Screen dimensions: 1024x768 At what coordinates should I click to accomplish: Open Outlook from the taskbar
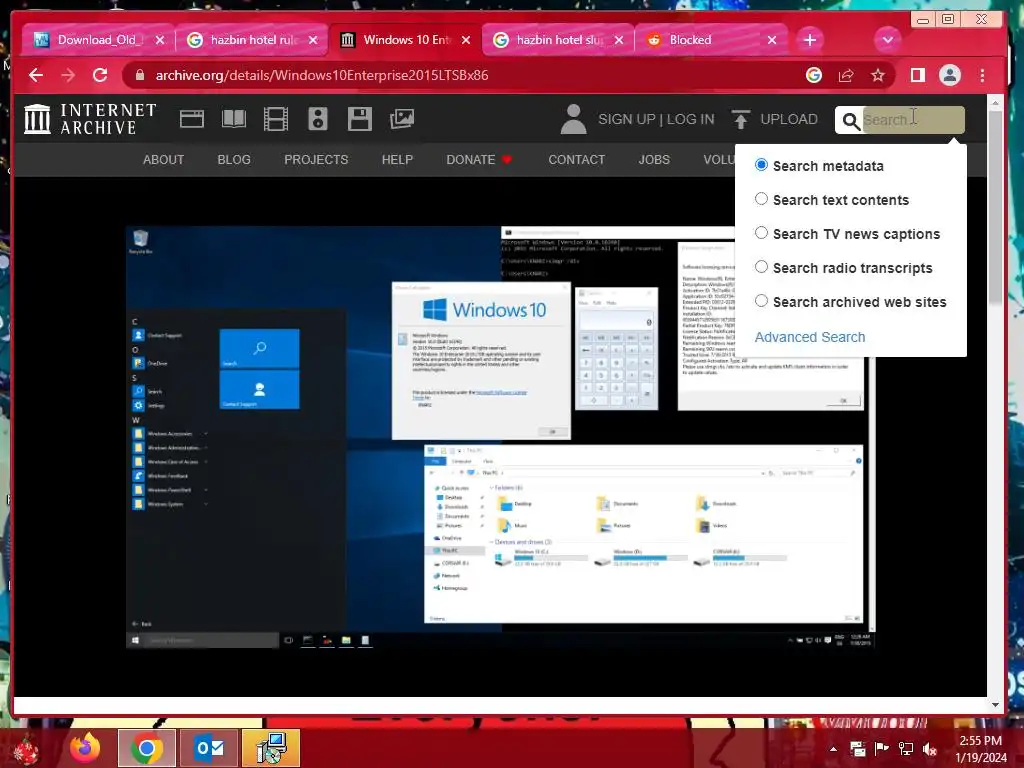point(209,748)
